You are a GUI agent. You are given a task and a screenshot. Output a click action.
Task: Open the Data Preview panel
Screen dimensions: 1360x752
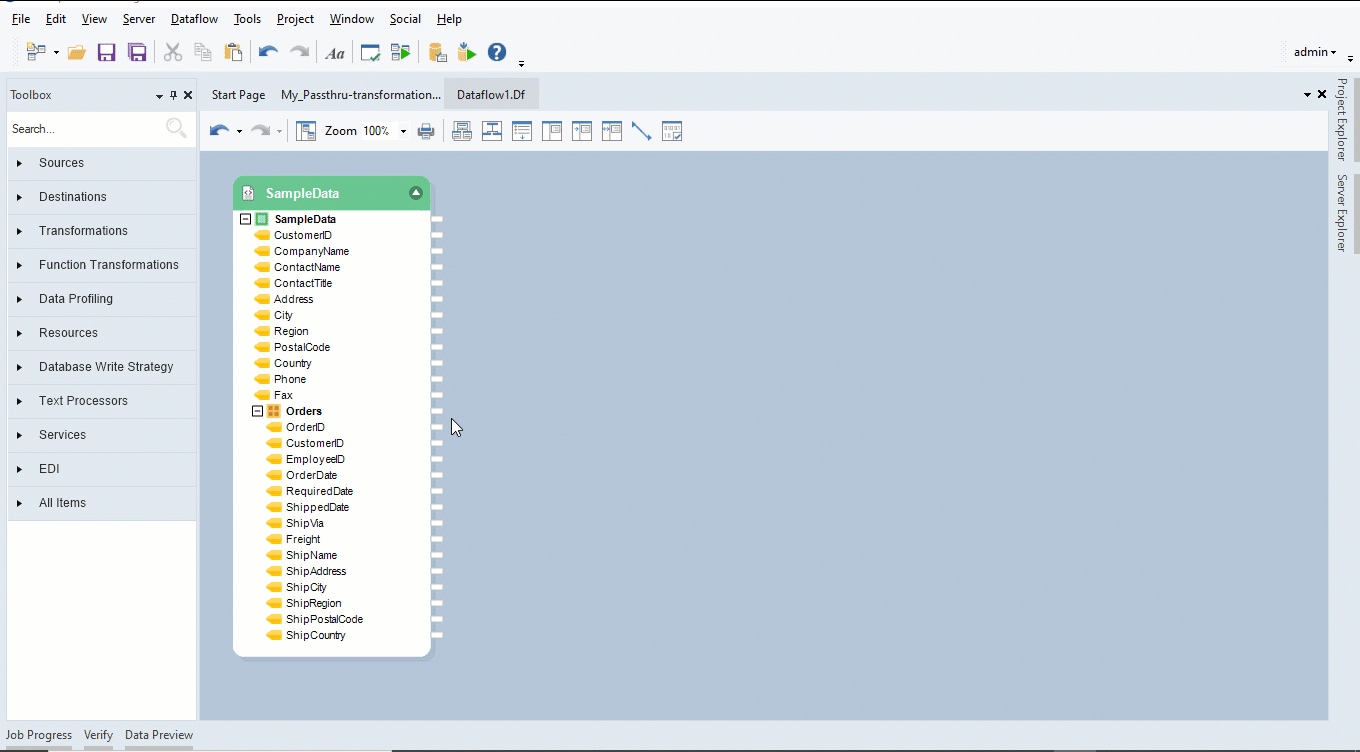tap(158, 735)
